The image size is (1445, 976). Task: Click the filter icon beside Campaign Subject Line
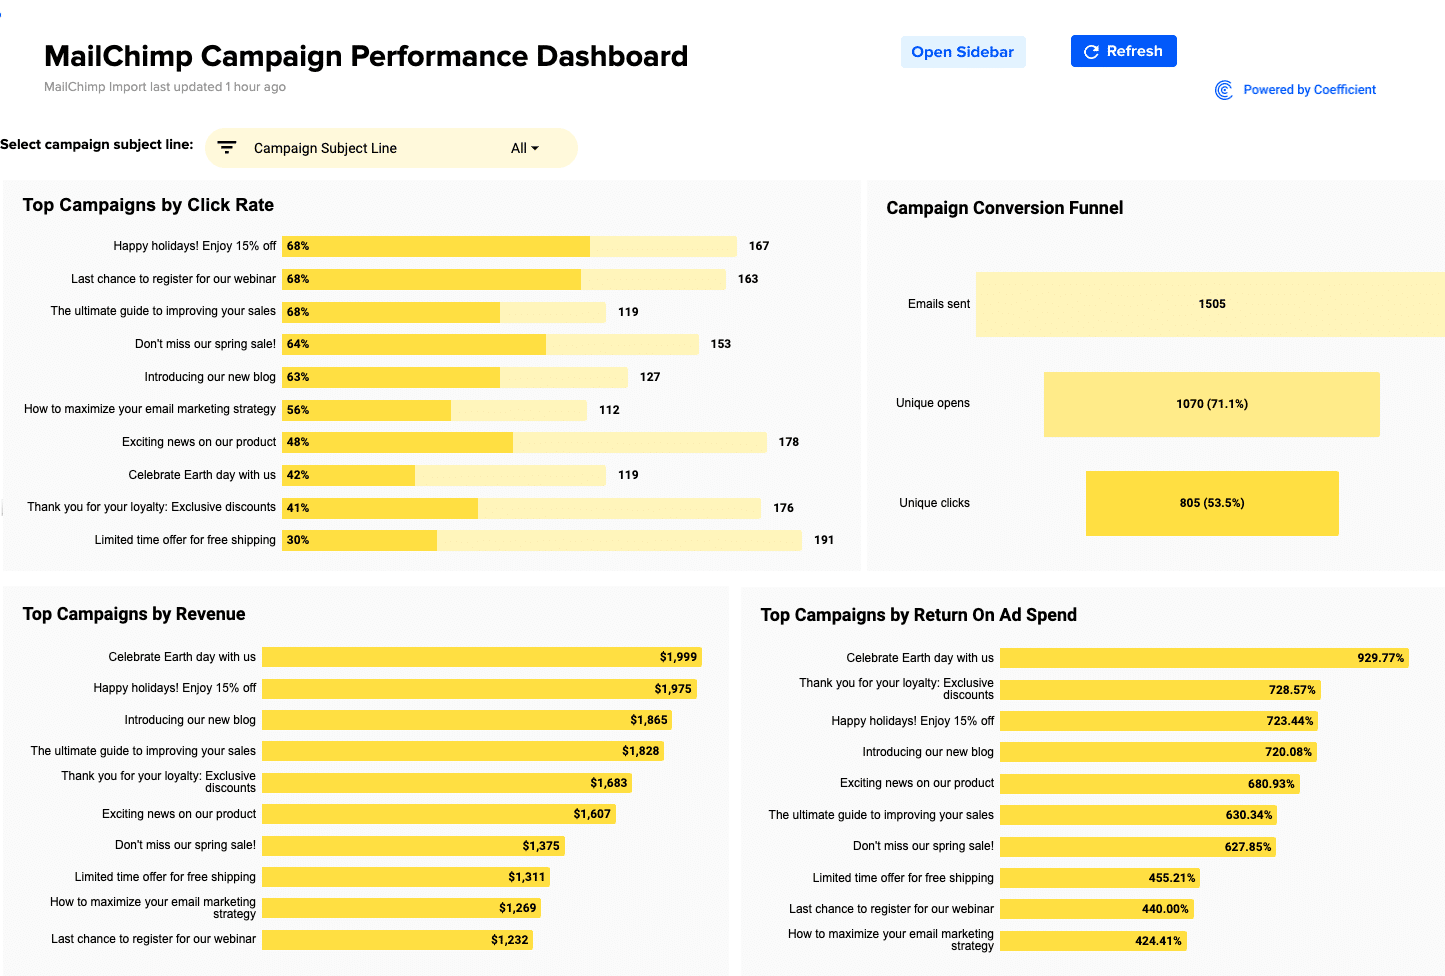[227, 148]
